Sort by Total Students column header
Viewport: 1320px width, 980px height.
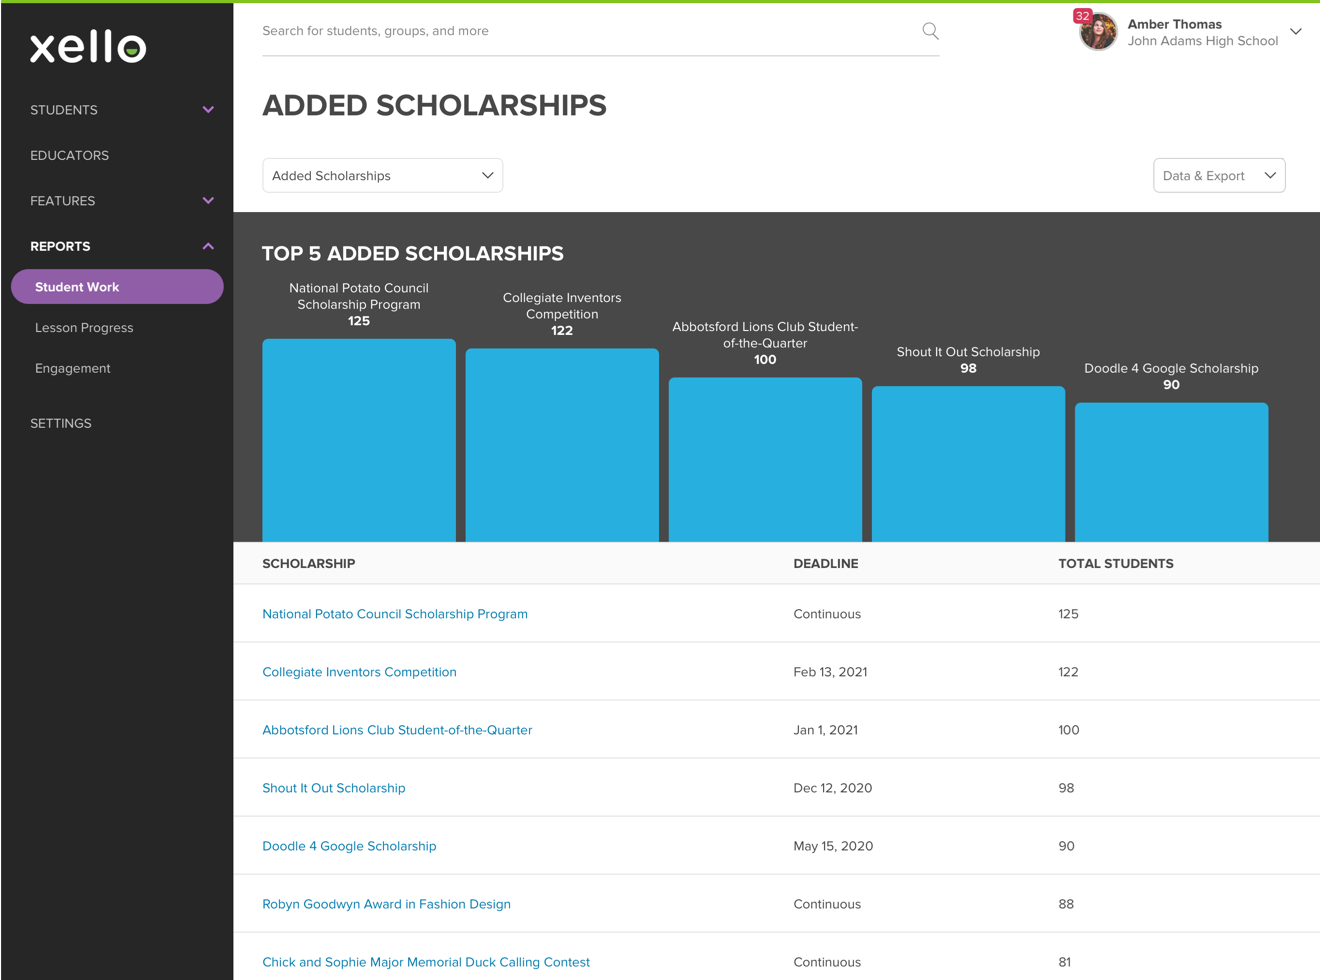click(x=1116, y=564)
